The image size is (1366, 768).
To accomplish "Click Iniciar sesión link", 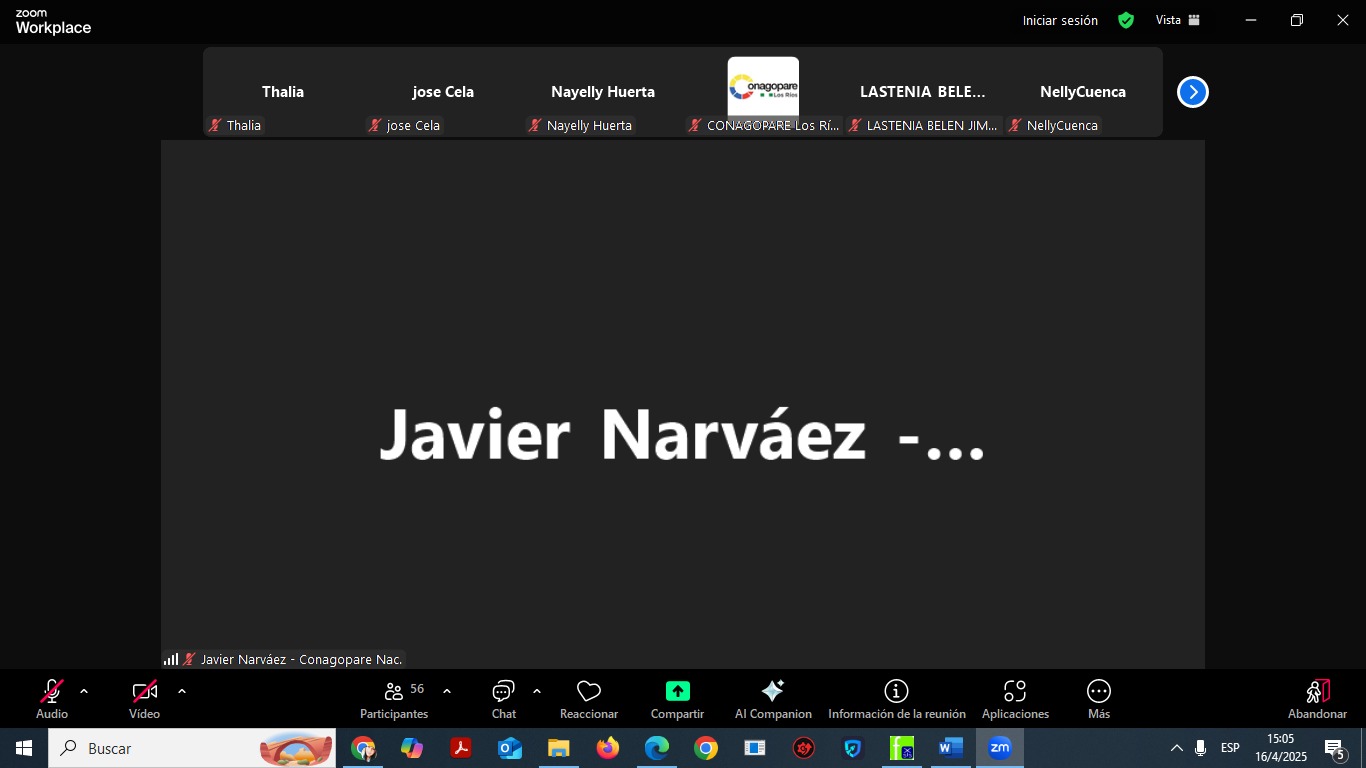I will pyautogui.click(x=1060, y=20).
